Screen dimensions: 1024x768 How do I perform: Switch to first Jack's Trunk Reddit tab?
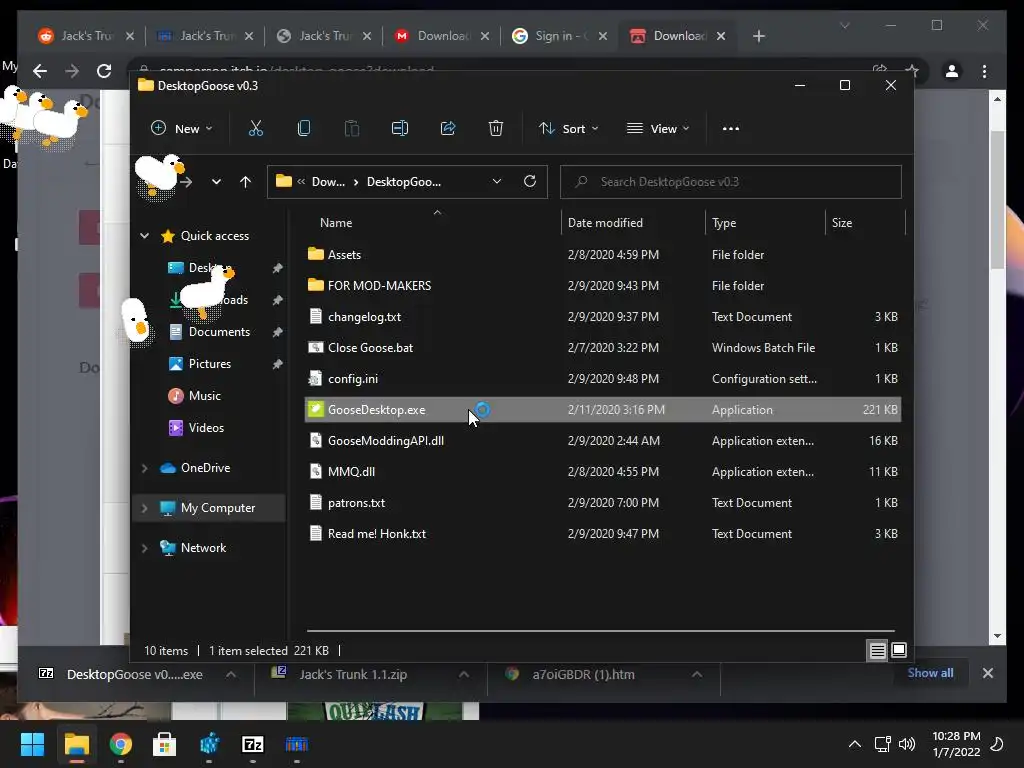[x=86, y=36]
